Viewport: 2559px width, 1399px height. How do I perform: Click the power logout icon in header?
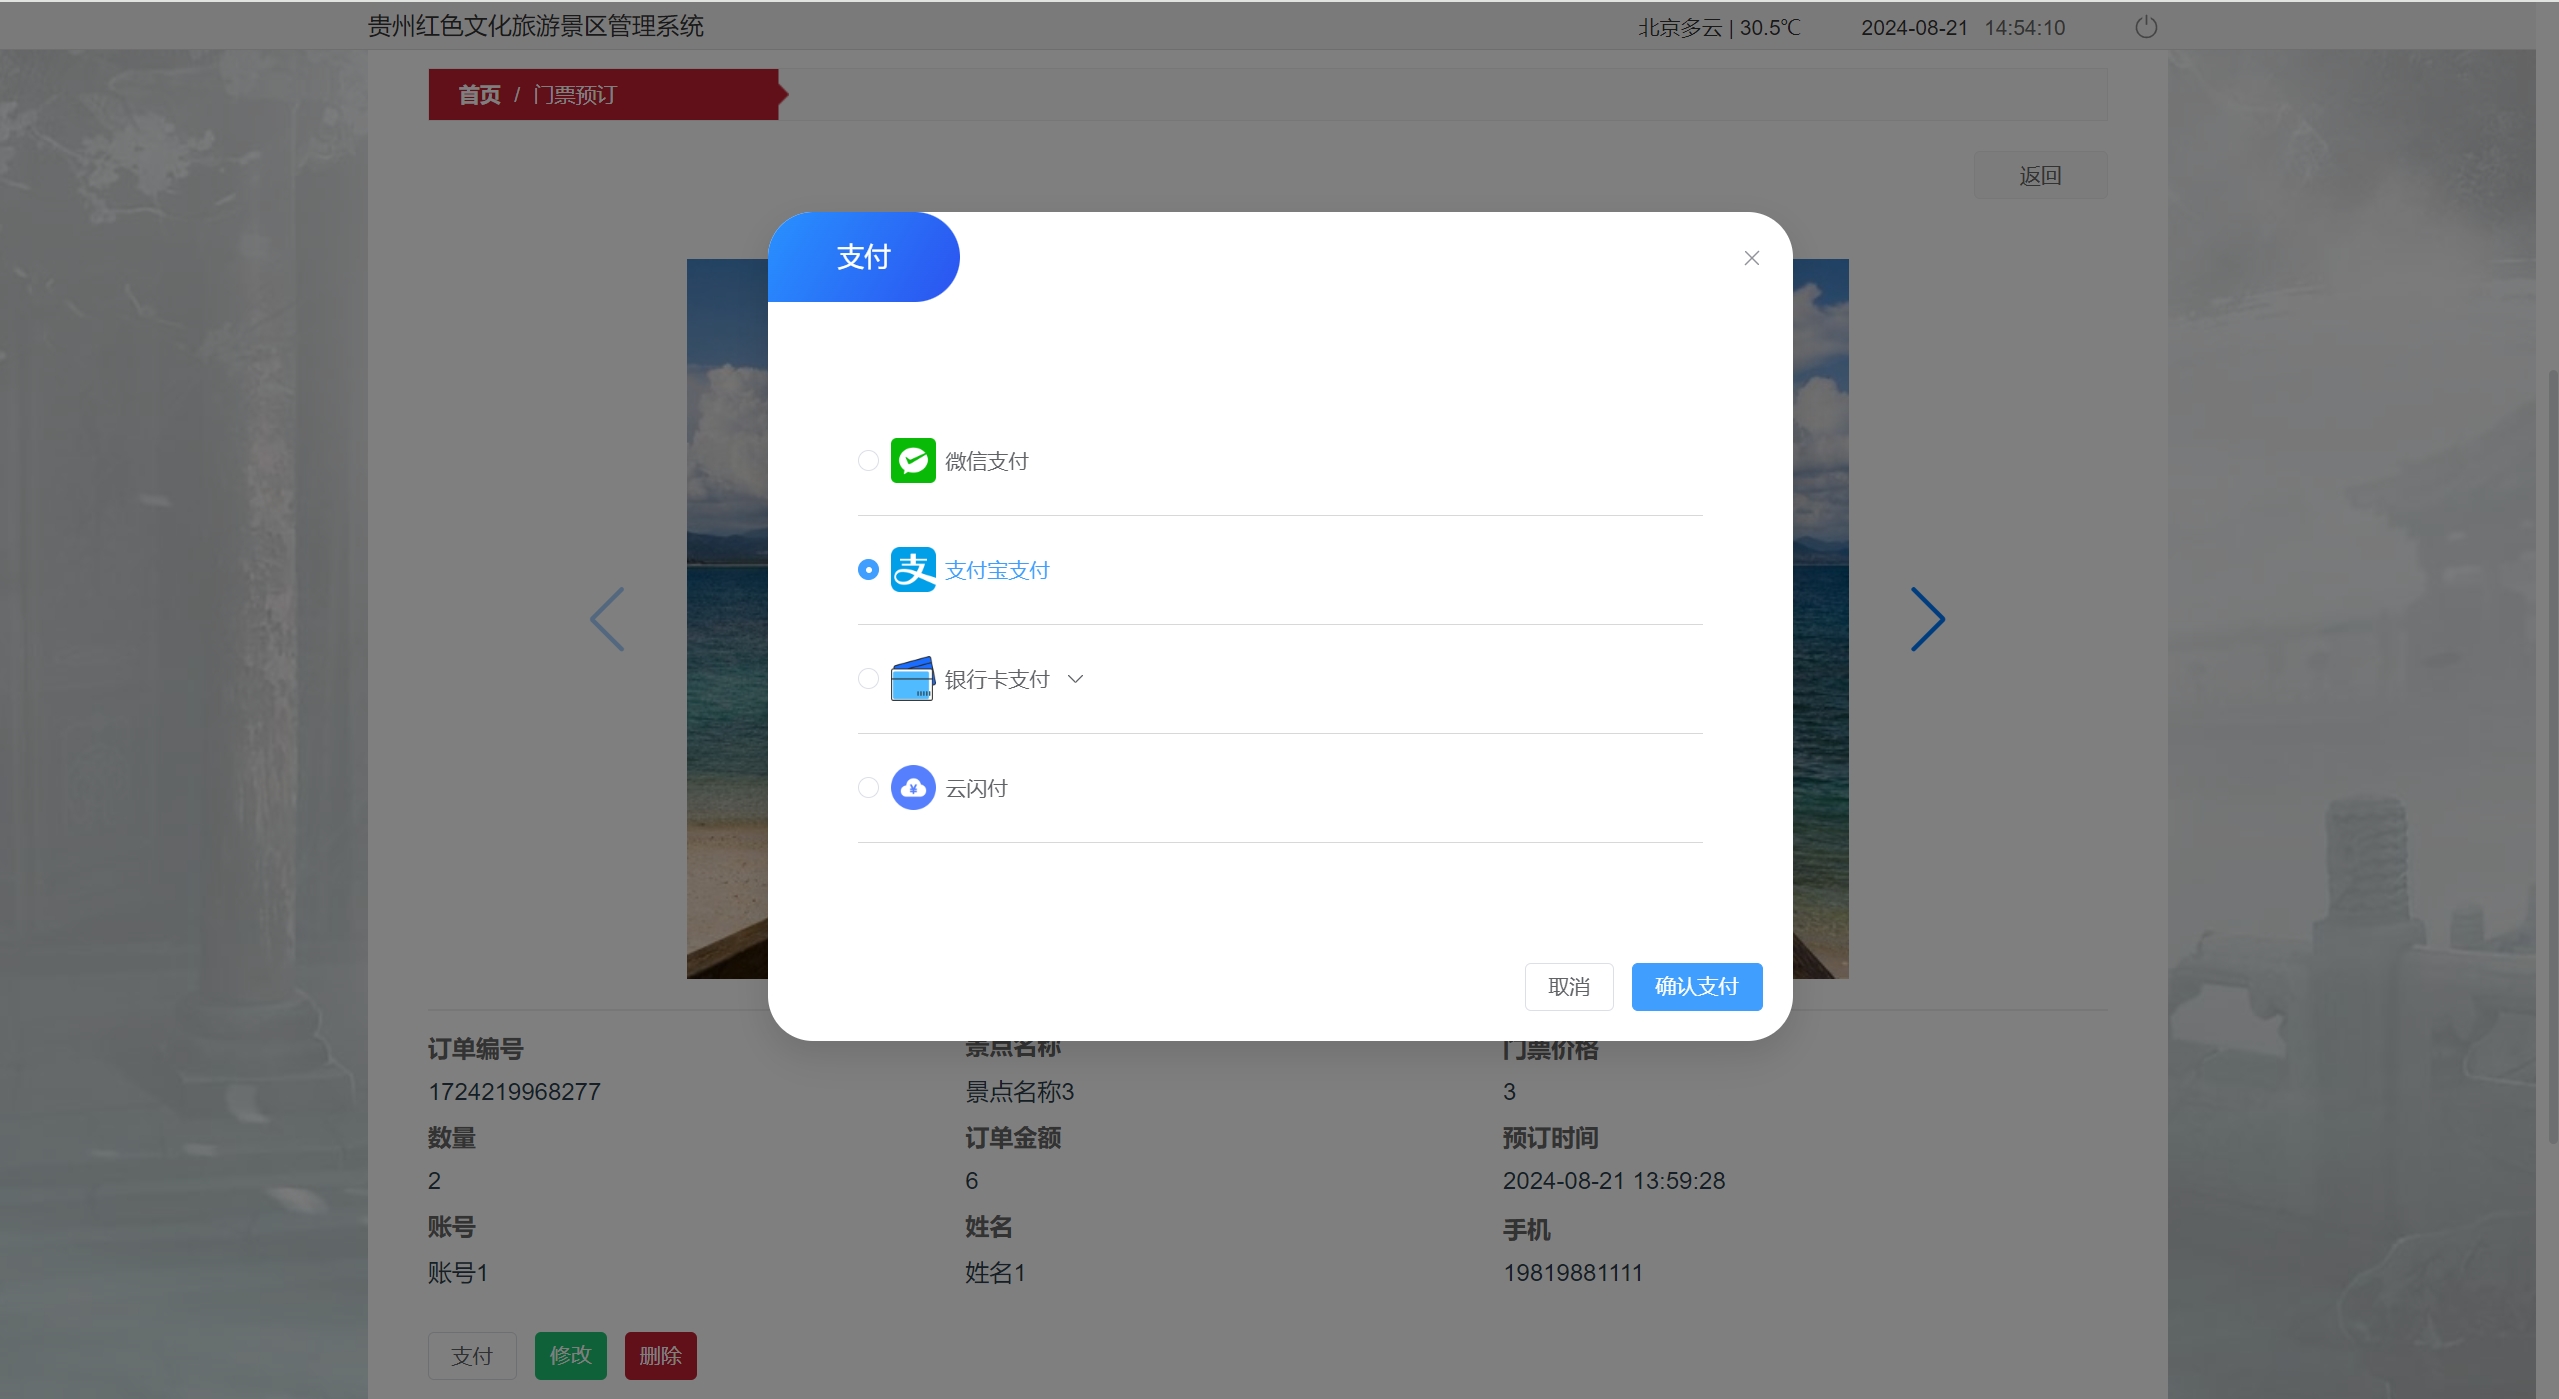tap(2145, 27)
